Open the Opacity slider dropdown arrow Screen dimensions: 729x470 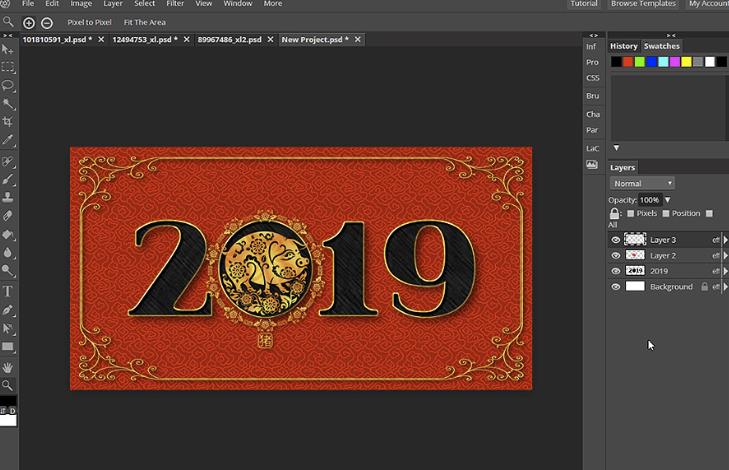click(668, 200)
